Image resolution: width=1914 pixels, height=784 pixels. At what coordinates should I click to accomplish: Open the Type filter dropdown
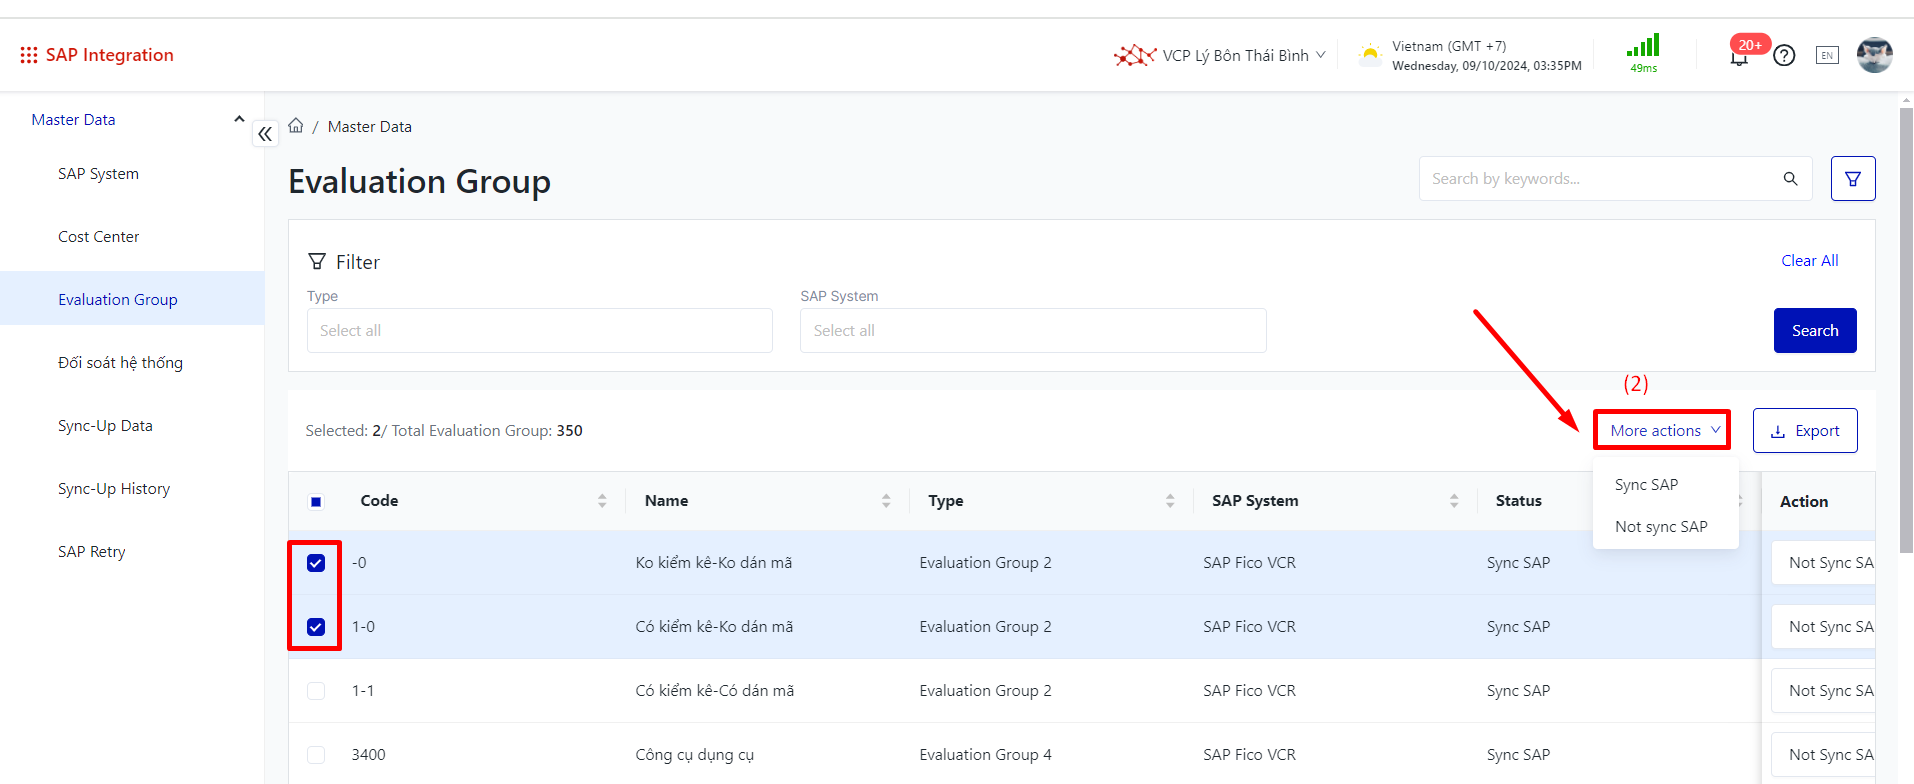539,331
